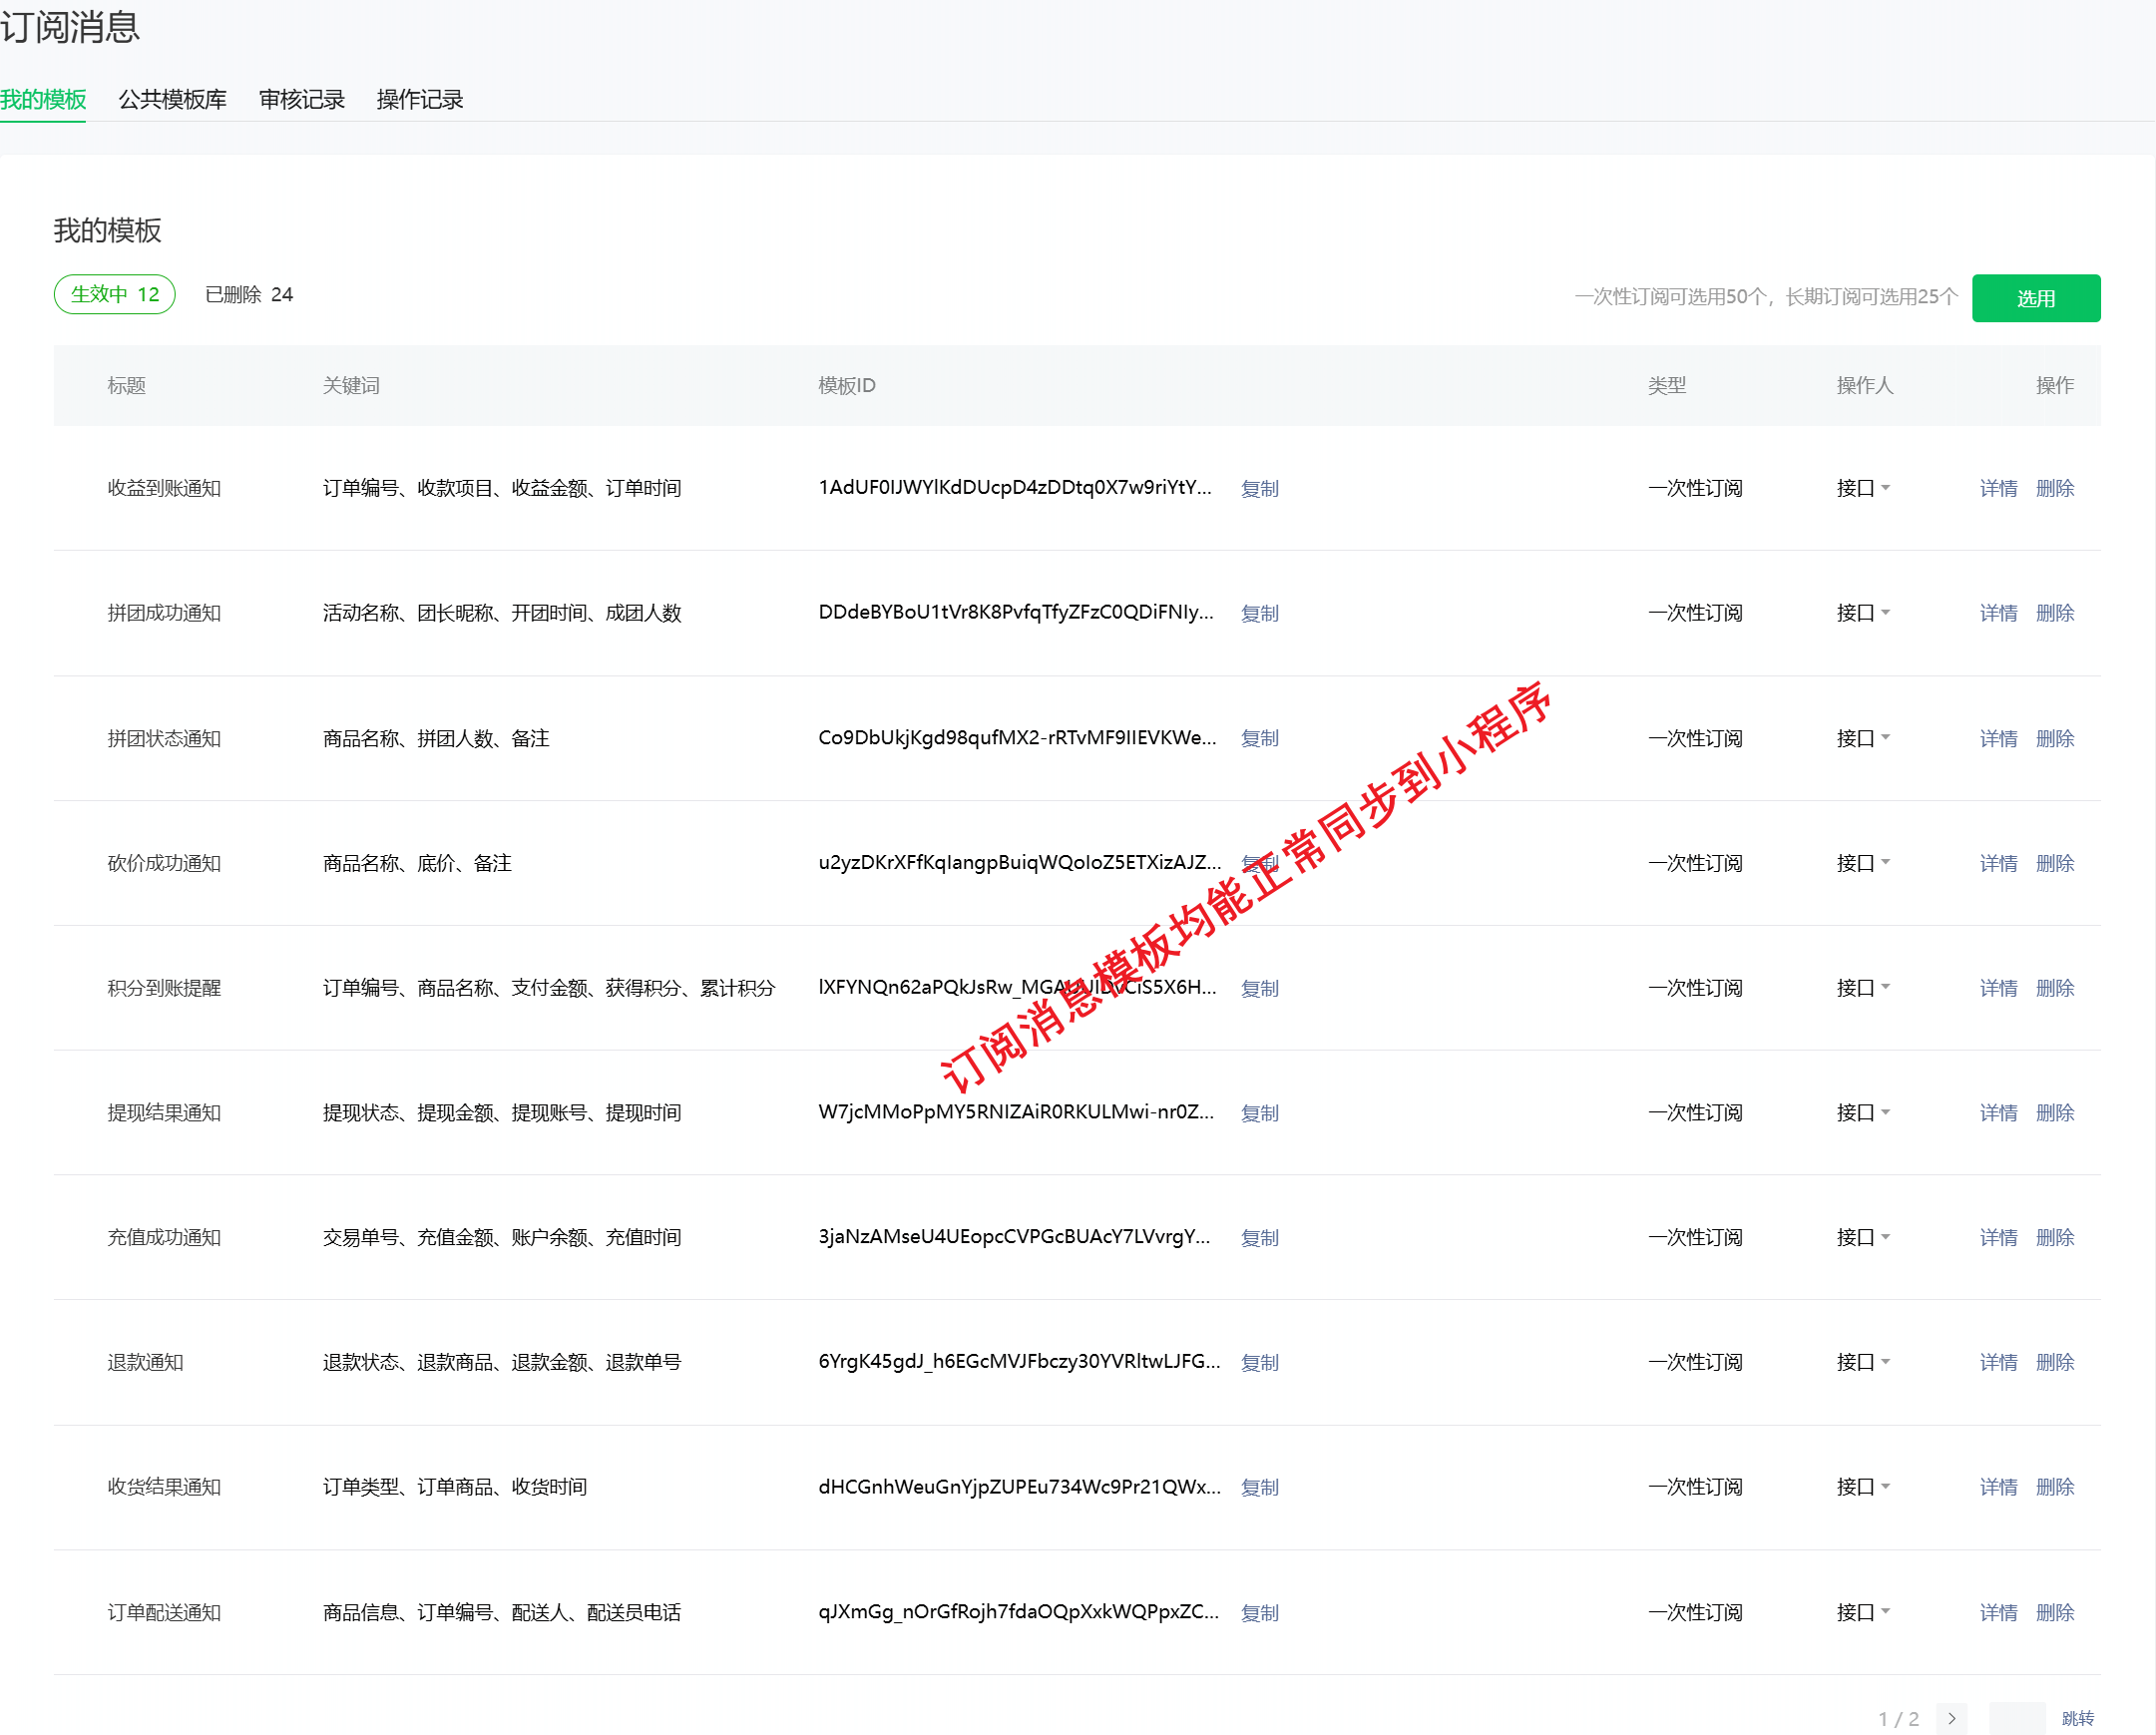Click the 模板ID column header
This screenshot has width=2156, height=1735.
[846, 385]
